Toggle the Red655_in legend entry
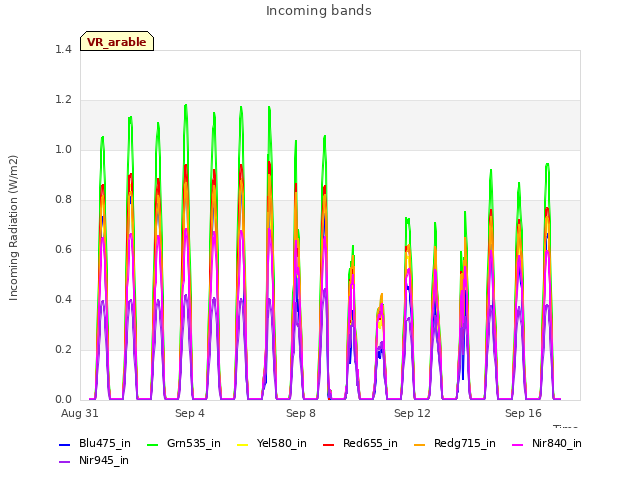Viewport: 640px width, 480px height. click(360, 443)
